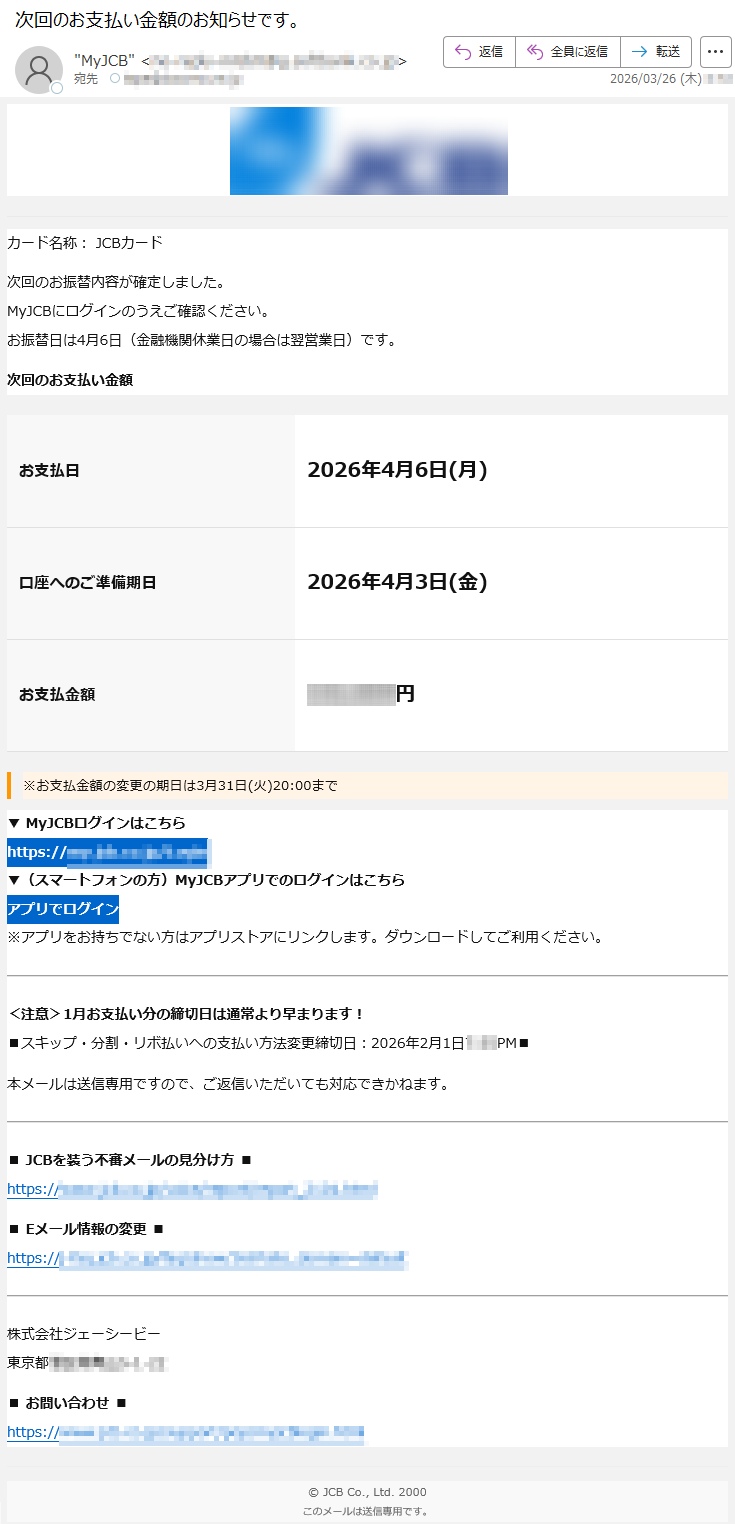Screen dimensions: 735x1524
Task: Click the presence status dot on avatar
Action: click(x=57, y=89)
